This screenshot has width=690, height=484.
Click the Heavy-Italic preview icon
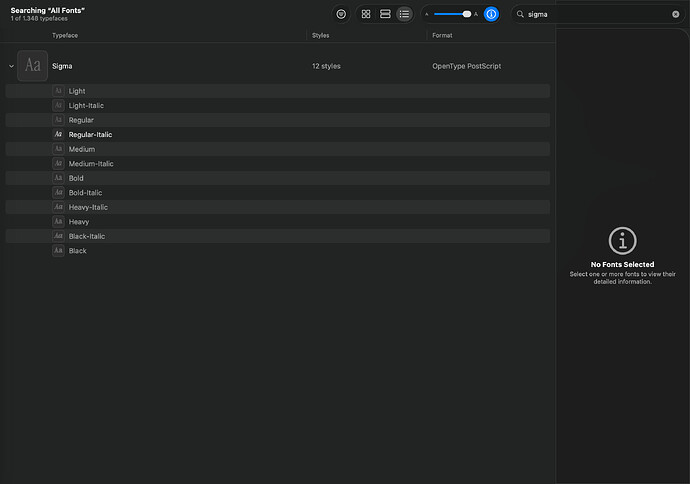click(58, 207)
